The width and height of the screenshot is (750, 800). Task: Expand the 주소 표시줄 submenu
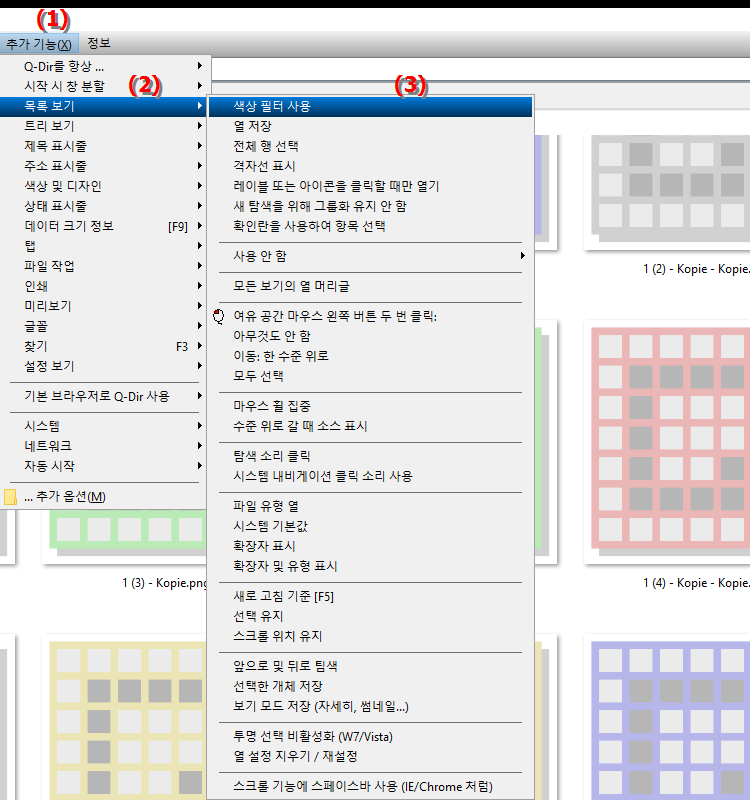[x=105, y=166]
